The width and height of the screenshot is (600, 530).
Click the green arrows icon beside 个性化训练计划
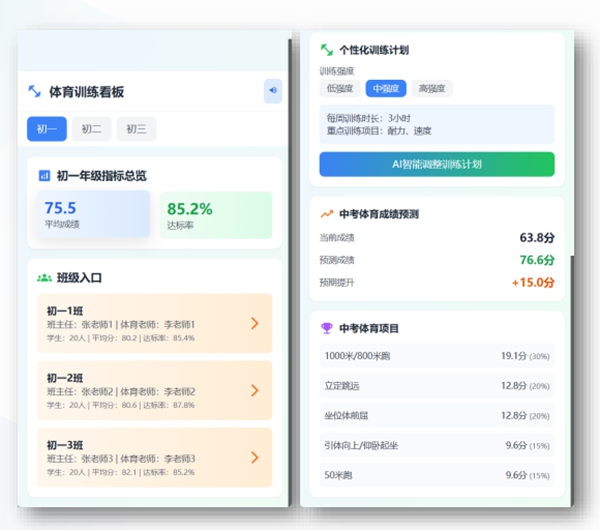point(326,49)
